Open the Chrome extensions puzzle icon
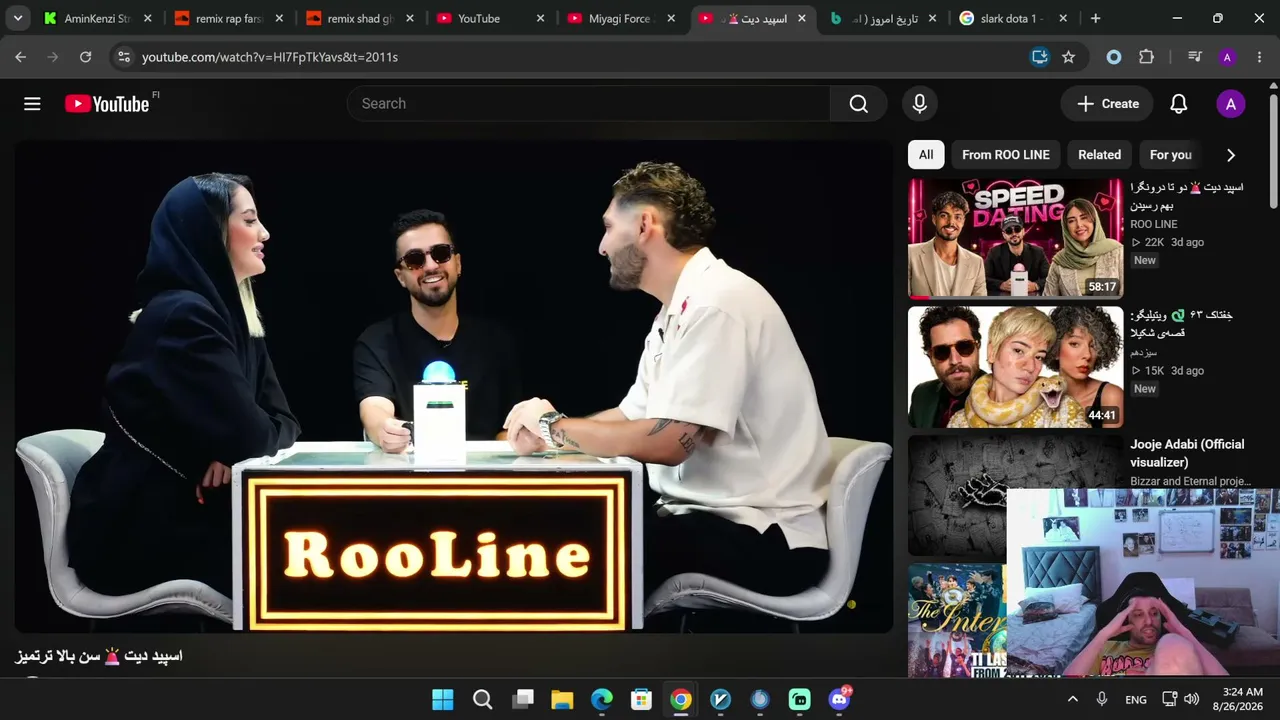 pyautogui.click(x=1146, y=57)
